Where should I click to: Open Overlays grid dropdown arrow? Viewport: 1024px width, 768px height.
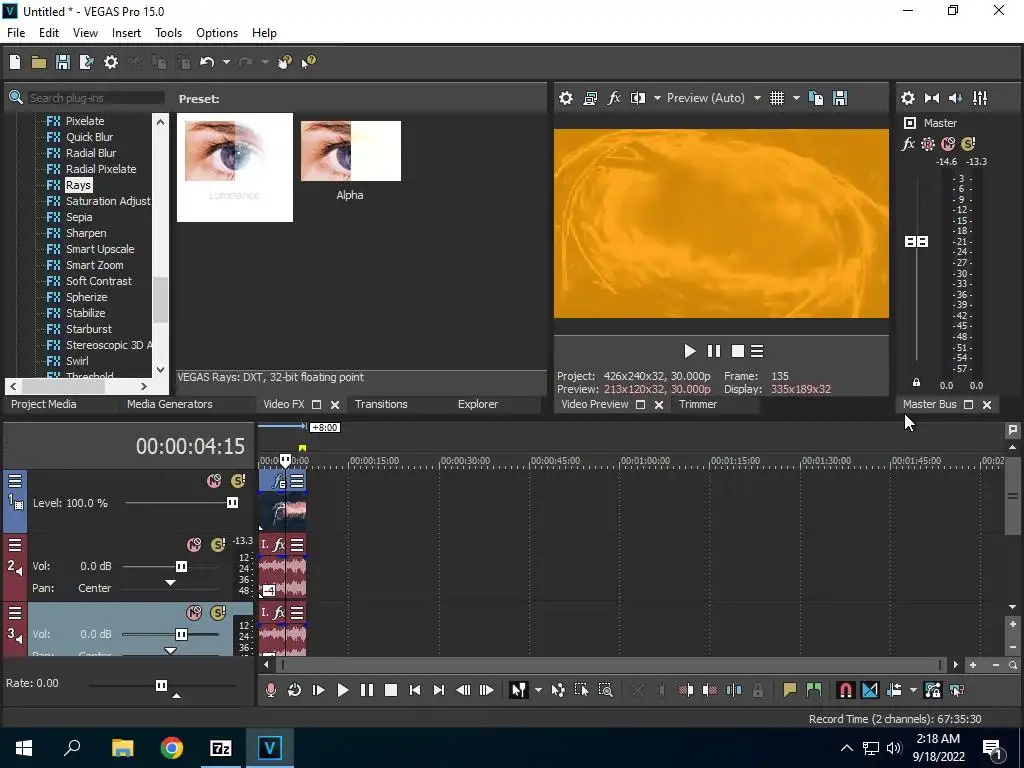pos(796,98)
